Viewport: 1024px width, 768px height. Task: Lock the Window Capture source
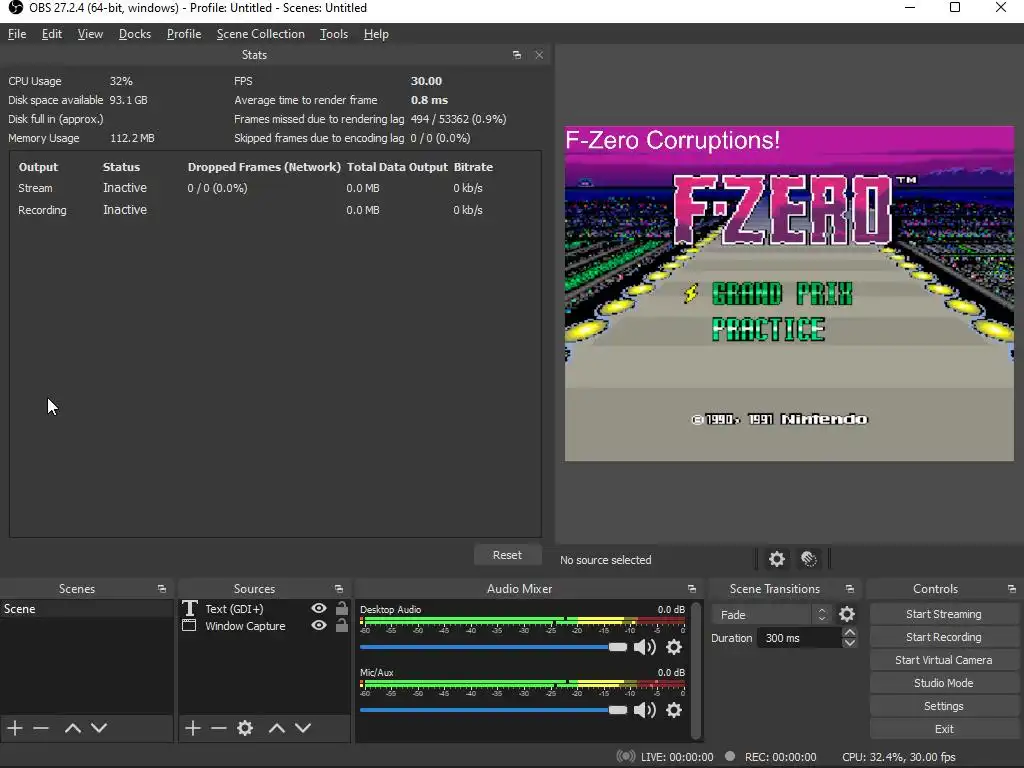pos(342,626)
